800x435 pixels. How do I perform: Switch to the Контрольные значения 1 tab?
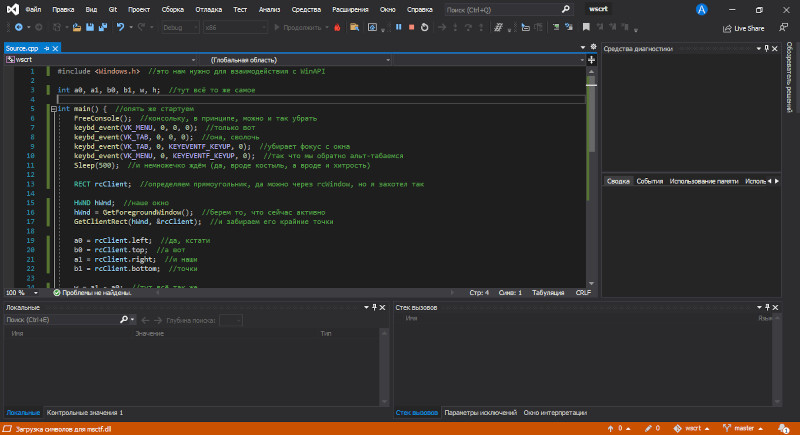click(85, 413)
